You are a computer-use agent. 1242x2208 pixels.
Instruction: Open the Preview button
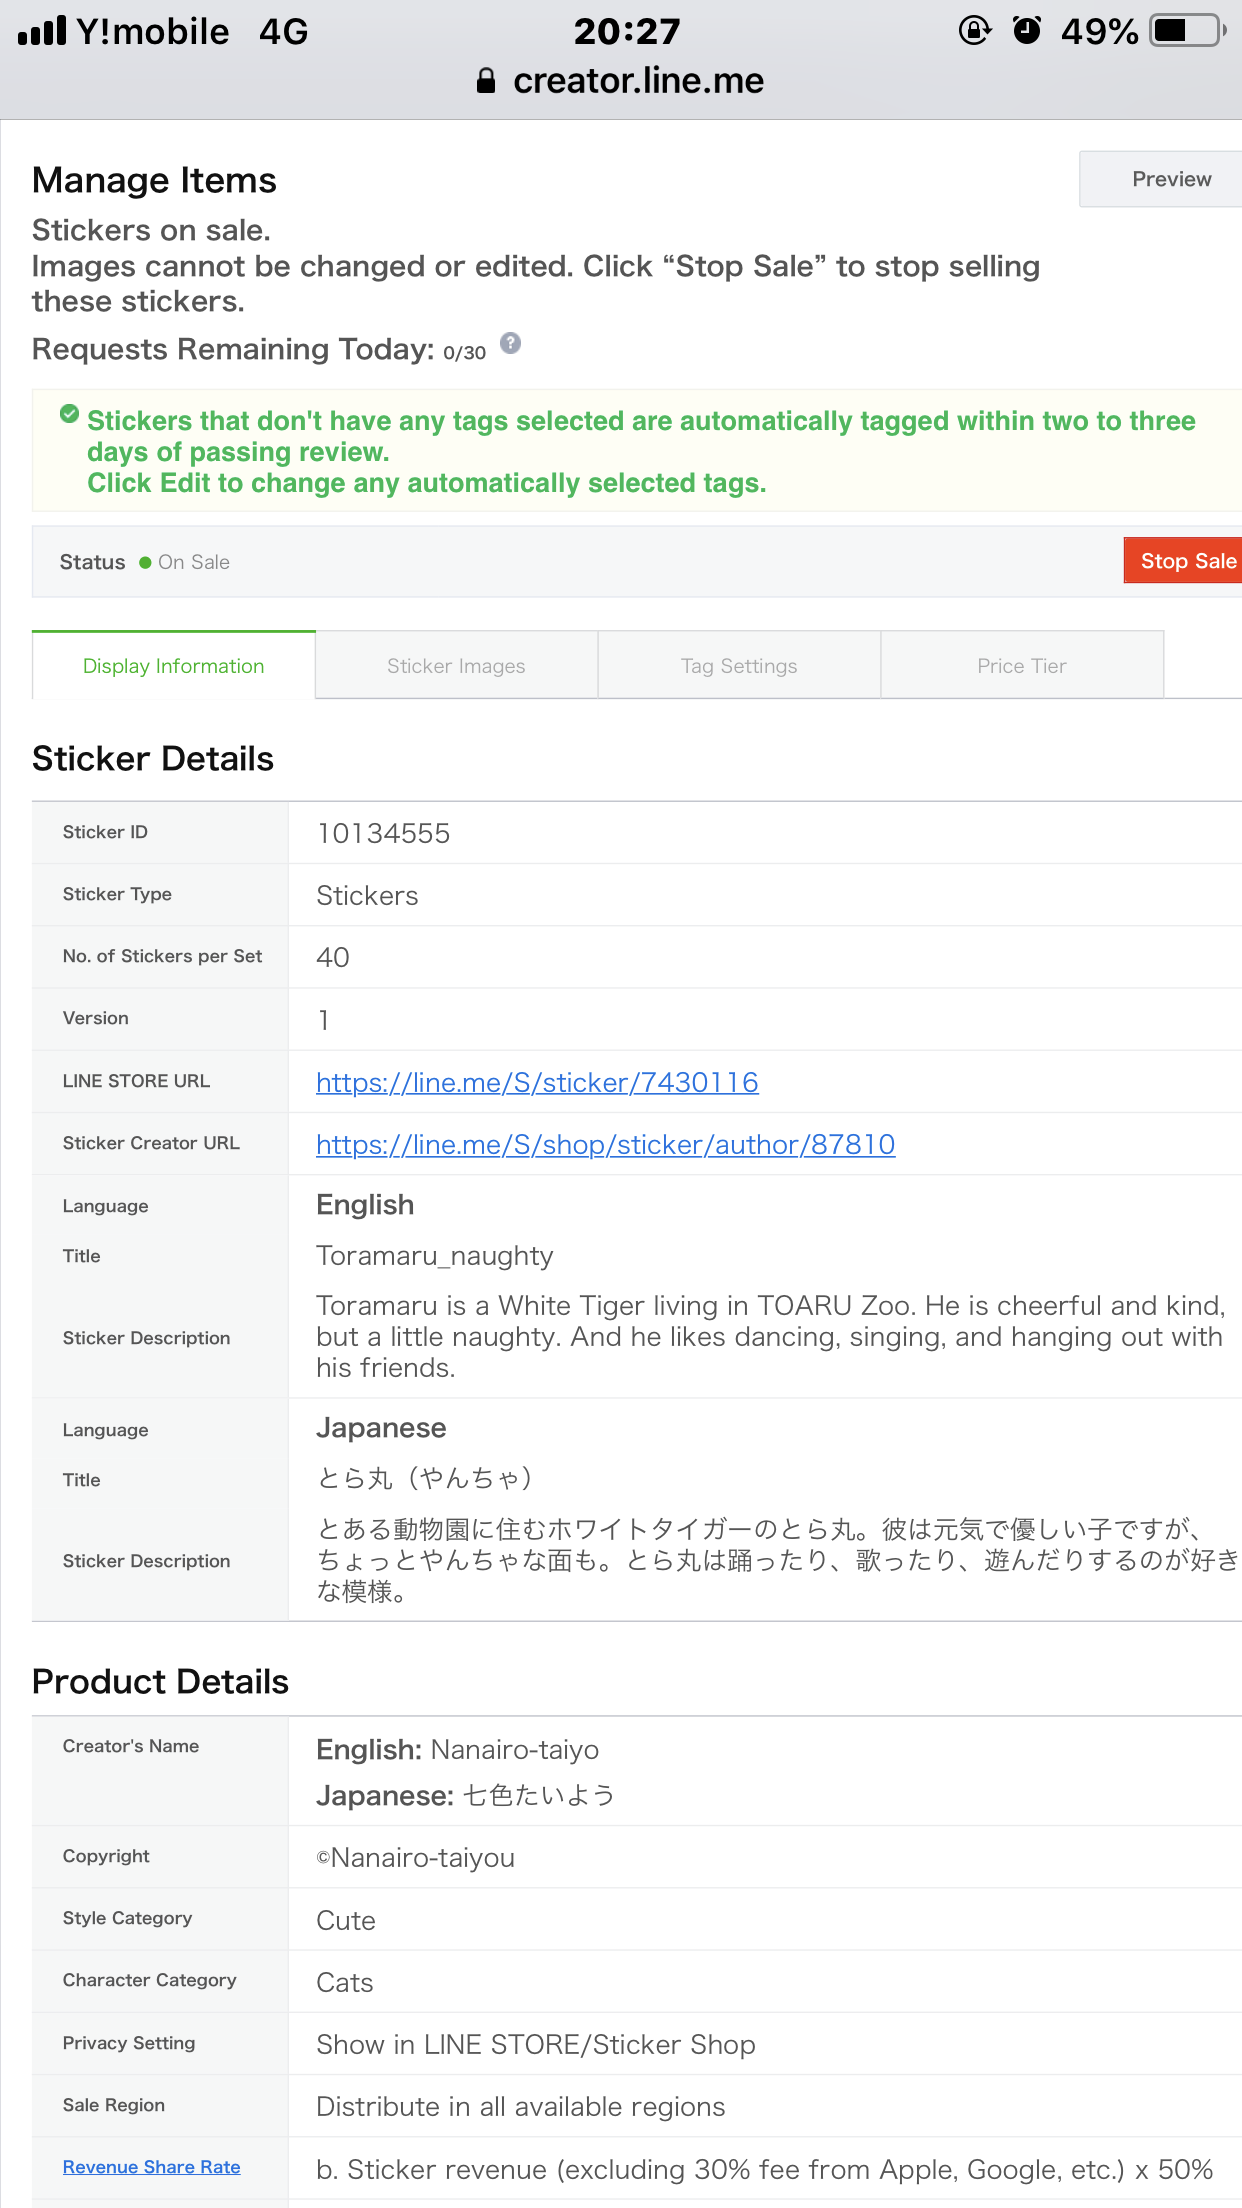click(1170, 179)
